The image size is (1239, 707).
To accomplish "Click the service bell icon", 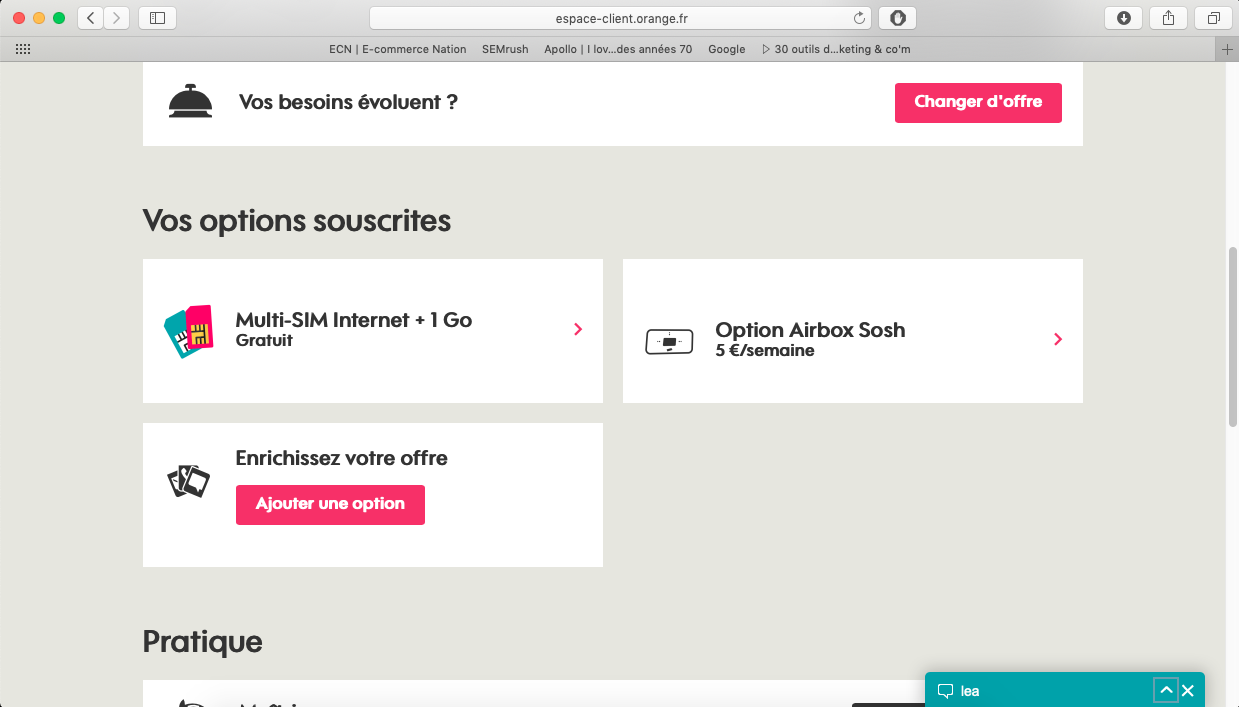I will pos(189,101).
